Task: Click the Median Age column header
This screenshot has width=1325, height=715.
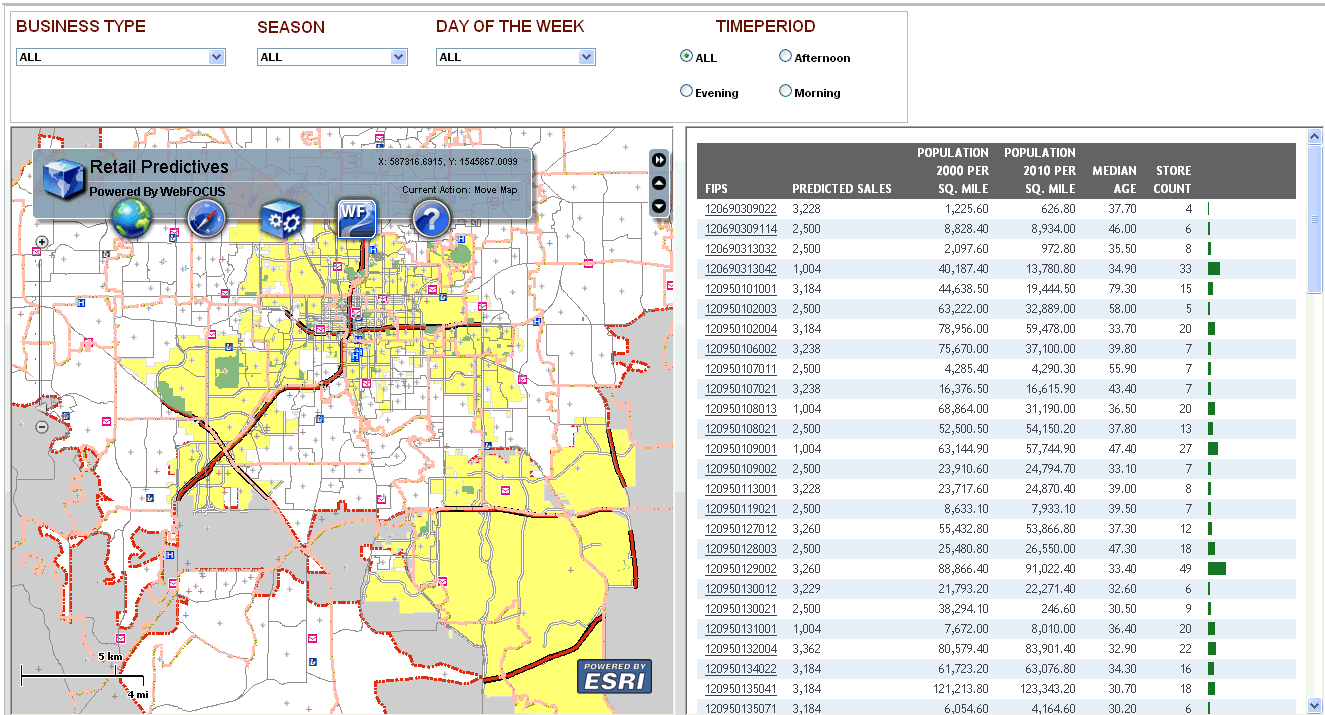Action: pos(1114,179)
